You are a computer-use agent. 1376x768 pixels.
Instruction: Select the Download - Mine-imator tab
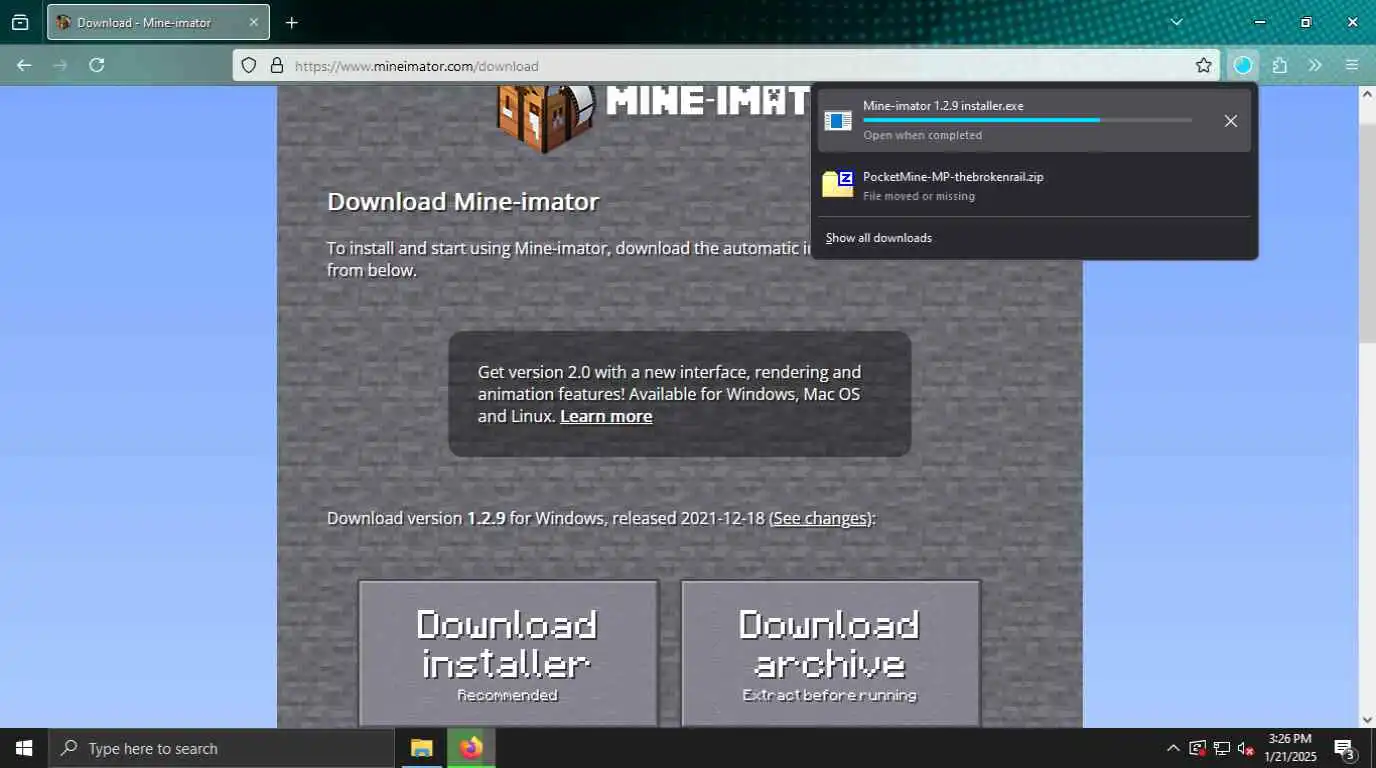coord(156,22)
